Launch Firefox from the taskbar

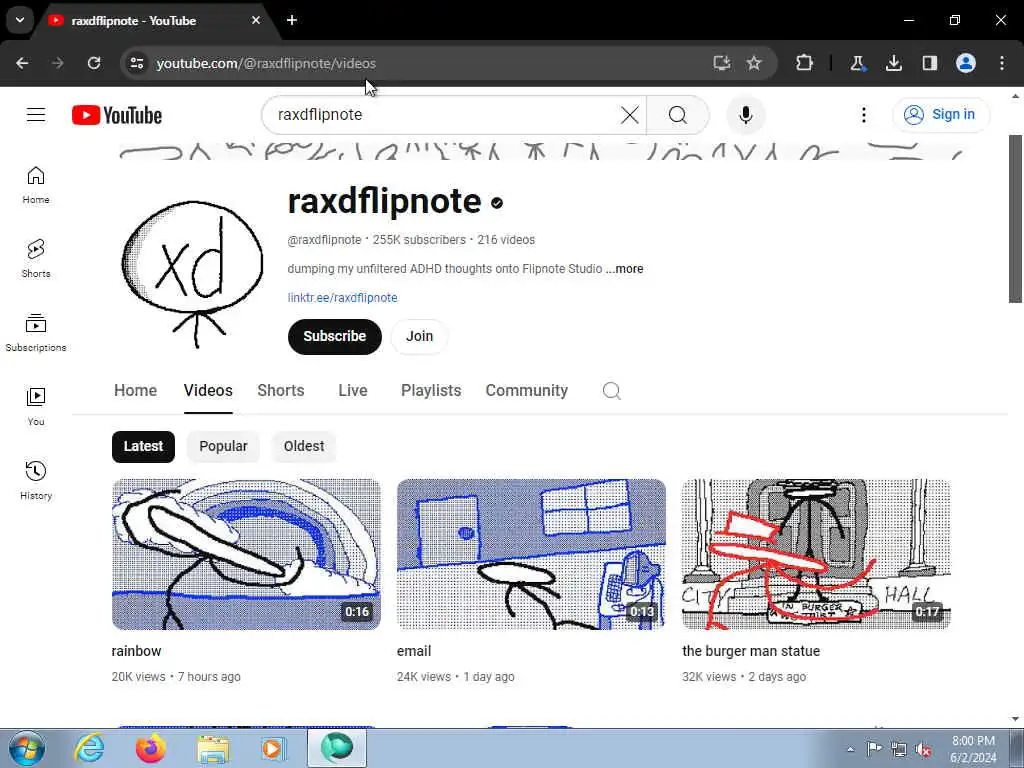click(151, 748)
